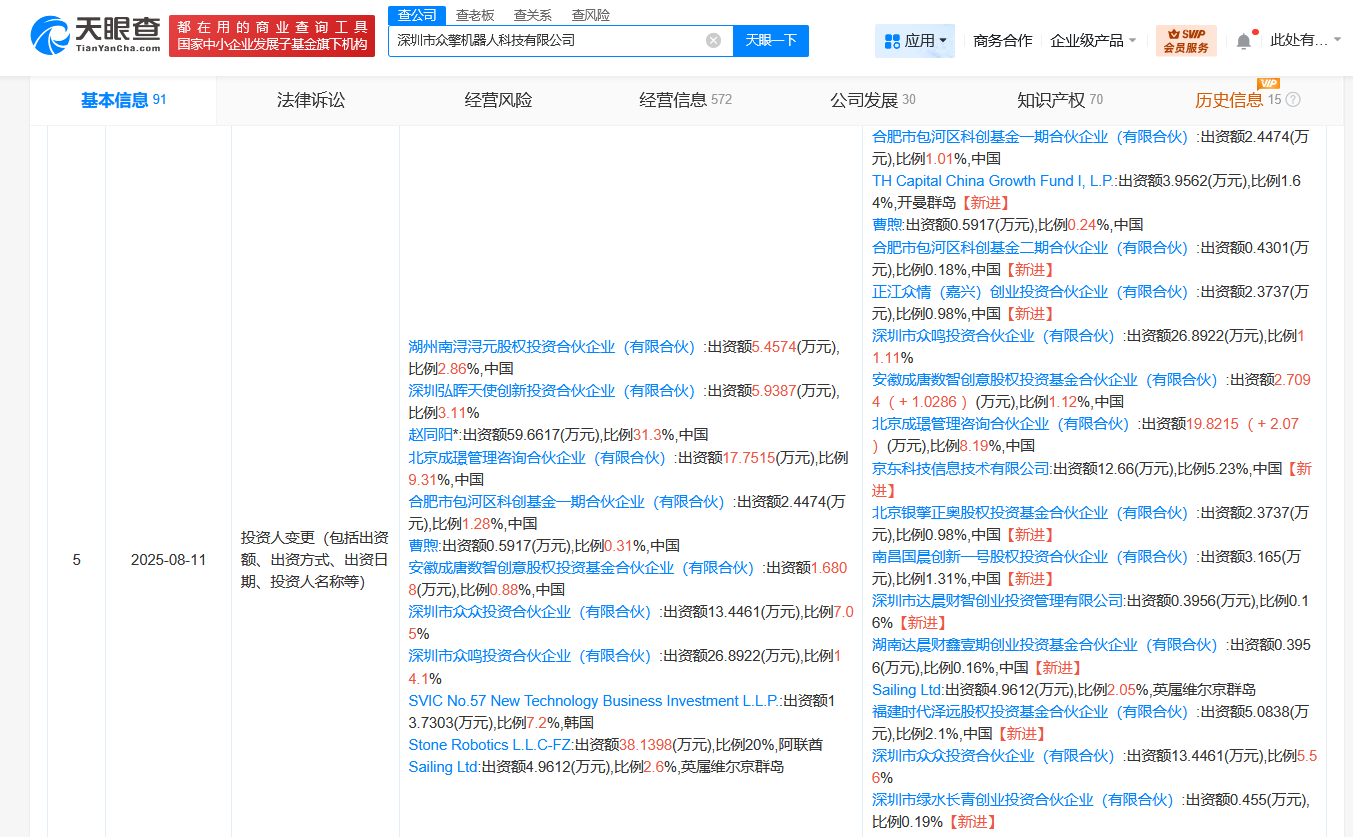Switch to the 经营信息 tab
The image size is (1353, 837).
[x=675, y=100]
